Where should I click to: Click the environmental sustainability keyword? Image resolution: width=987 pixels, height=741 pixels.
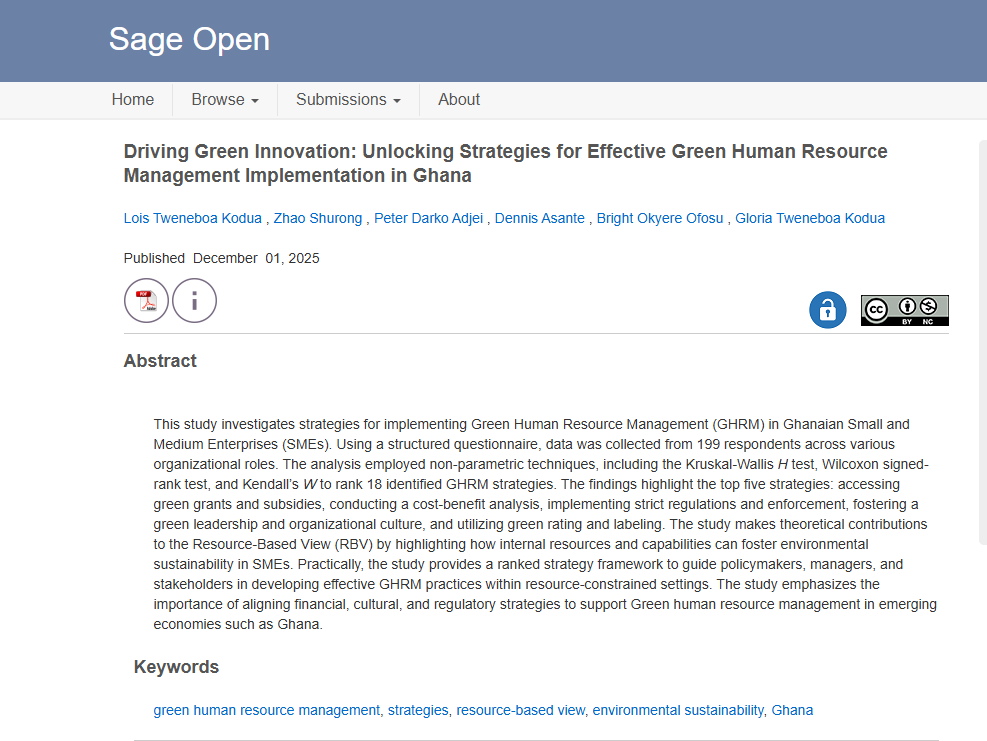tap(677, 710)
